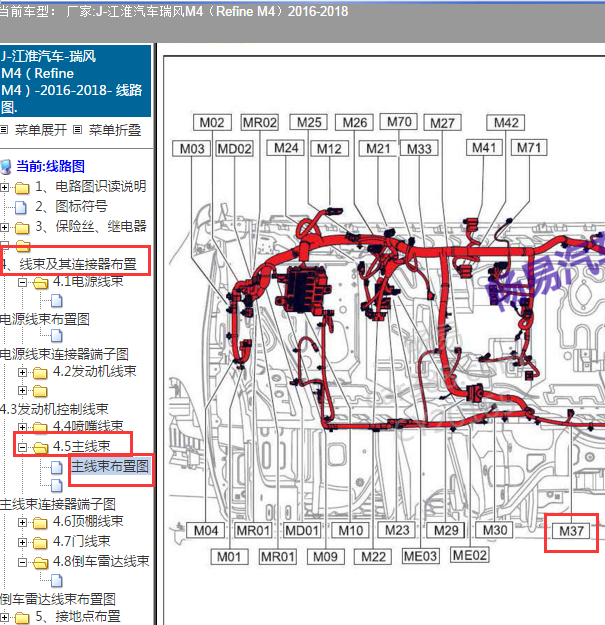Viewport: 605px width, 625px height.
Task: Click the 4.2发动机线束 folder icon
Action: pos(40,373)
